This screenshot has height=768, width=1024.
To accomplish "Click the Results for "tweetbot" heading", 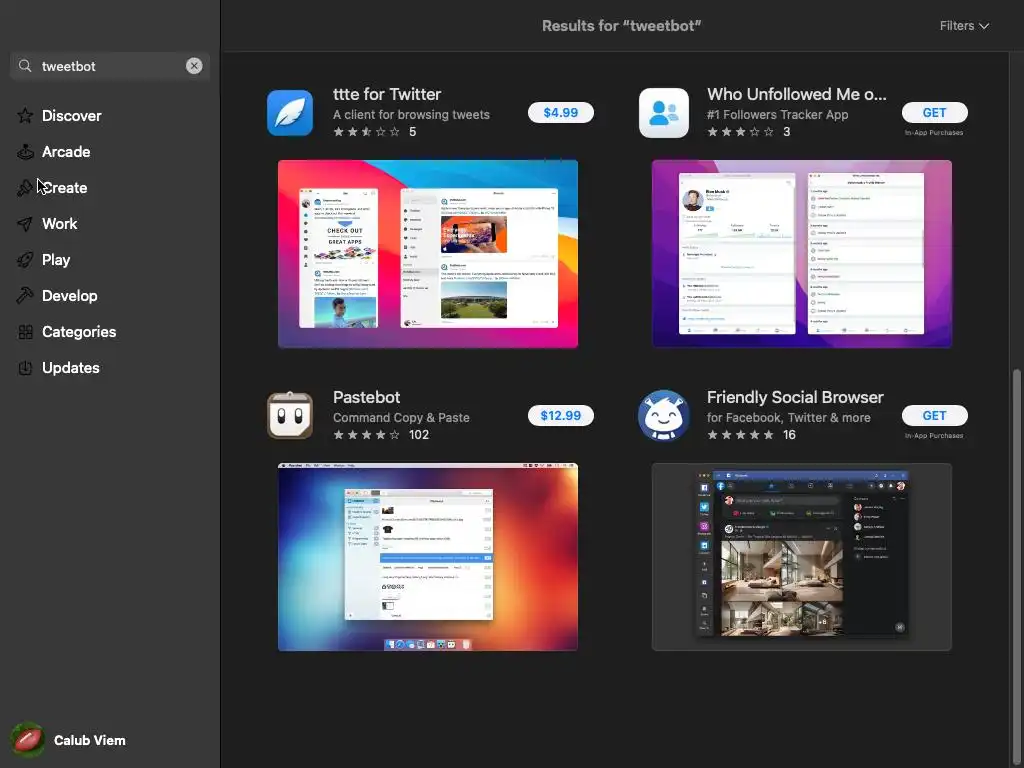I will coord(621,25).
